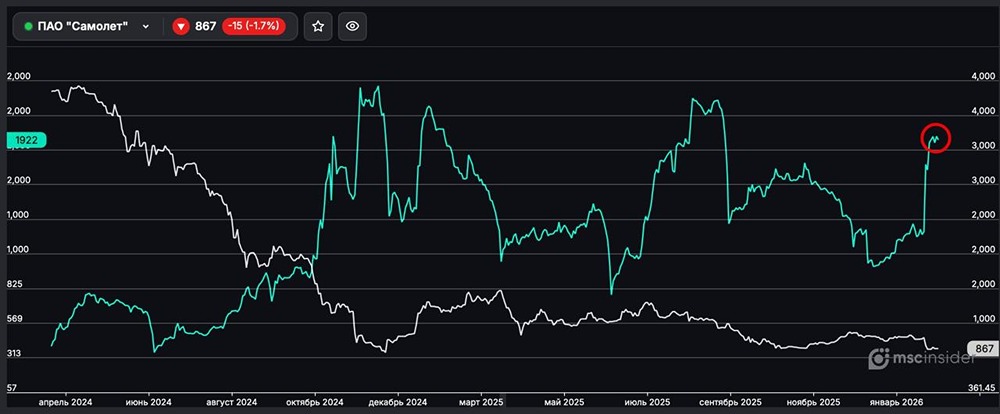Click the red circled marker on chart

(935, 139)
